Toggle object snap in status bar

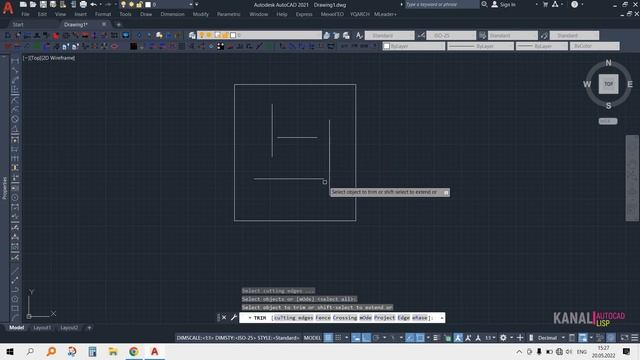(x=420, y=338)
